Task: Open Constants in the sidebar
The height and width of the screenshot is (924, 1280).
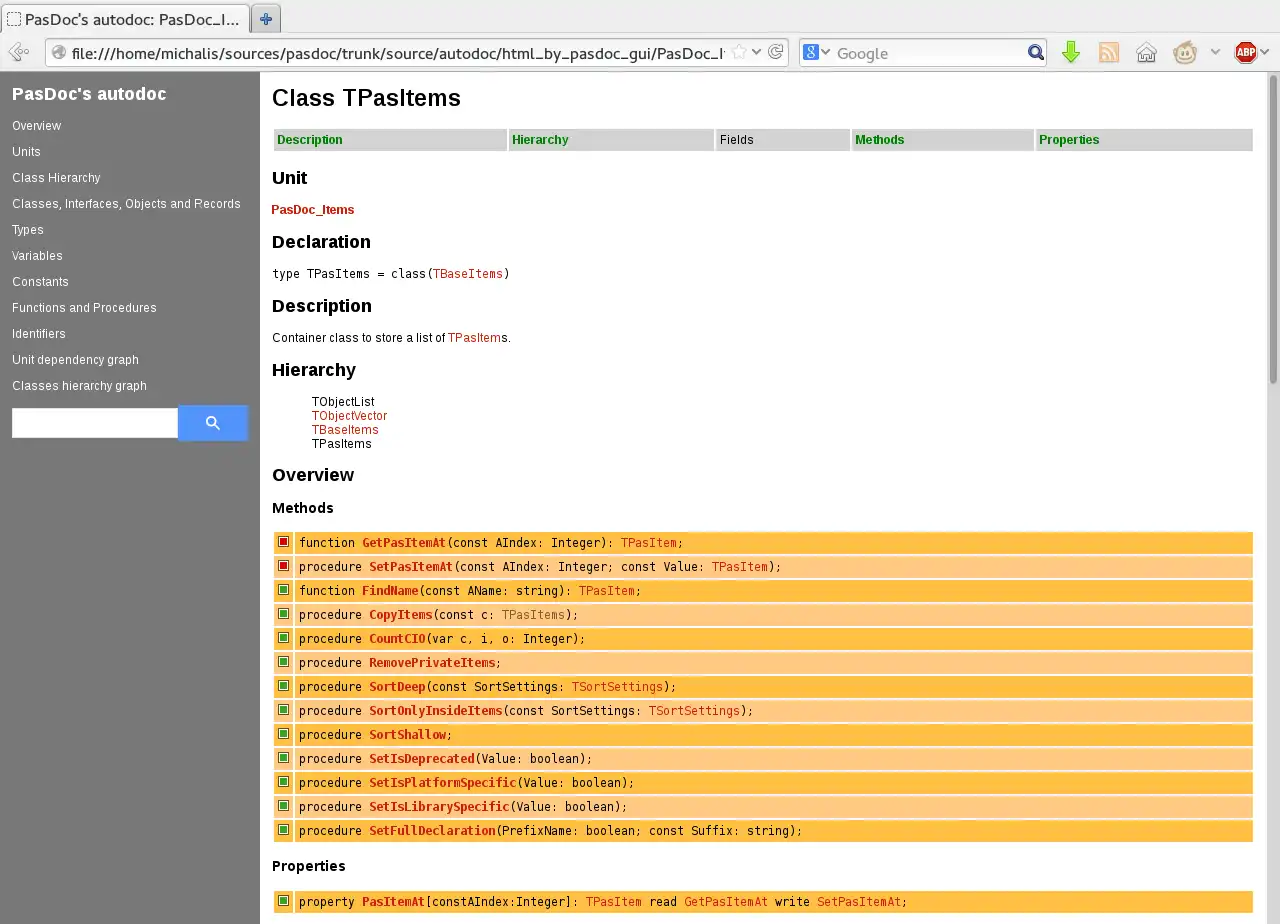Action: click(x=40, y=282)
